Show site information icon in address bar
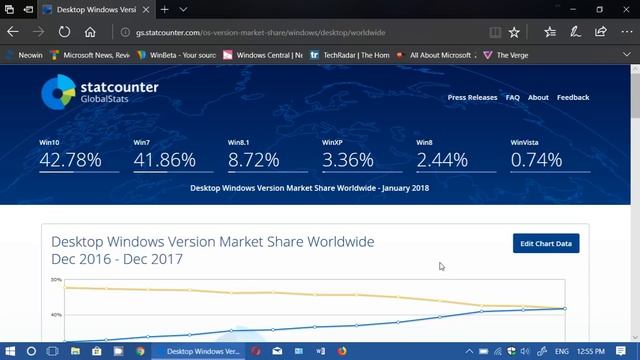 tap(125, 32)
